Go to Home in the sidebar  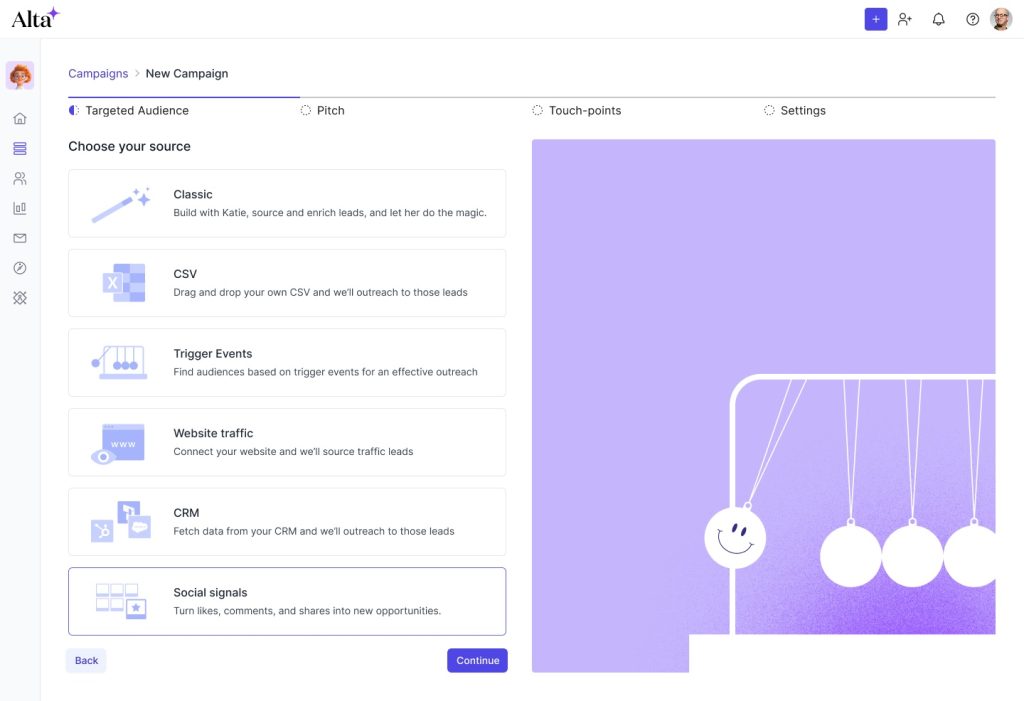click(20, 119)
